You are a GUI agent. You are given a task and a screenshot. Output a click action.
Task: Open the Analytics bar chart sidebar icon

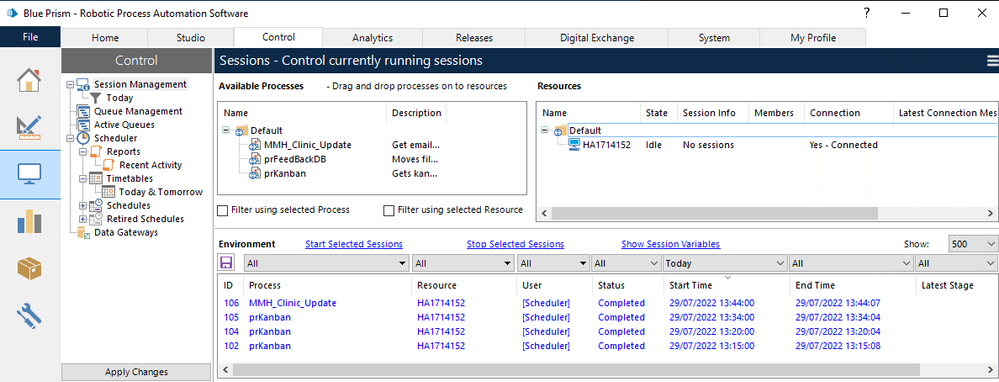[x=29, y=221]
